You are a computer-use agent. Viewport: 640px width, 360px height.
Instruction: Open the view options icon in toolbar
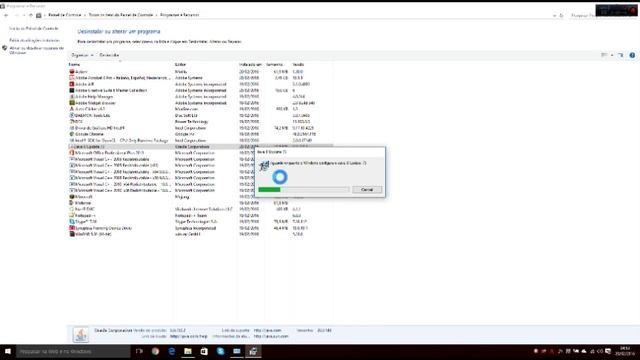tap(604, 55)
